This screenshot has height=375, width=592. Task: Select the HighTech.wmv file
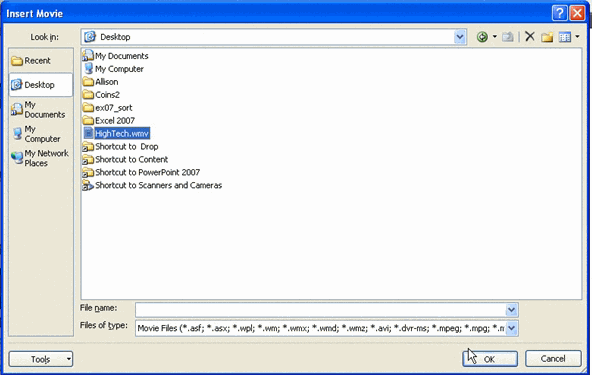click(117, 133)
